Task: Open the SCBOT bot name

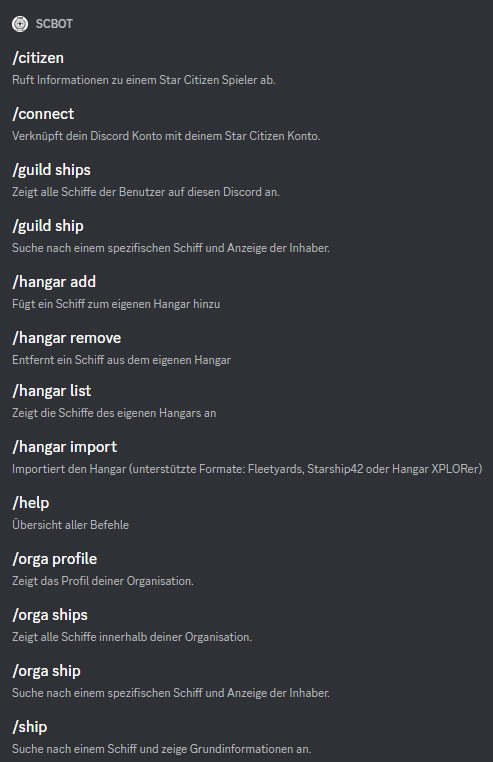Action: click(x=54, y=24)
